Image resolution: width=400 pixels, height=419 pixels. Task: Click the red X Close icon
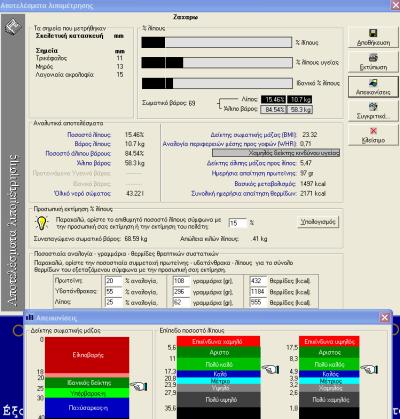coord(373,131)
